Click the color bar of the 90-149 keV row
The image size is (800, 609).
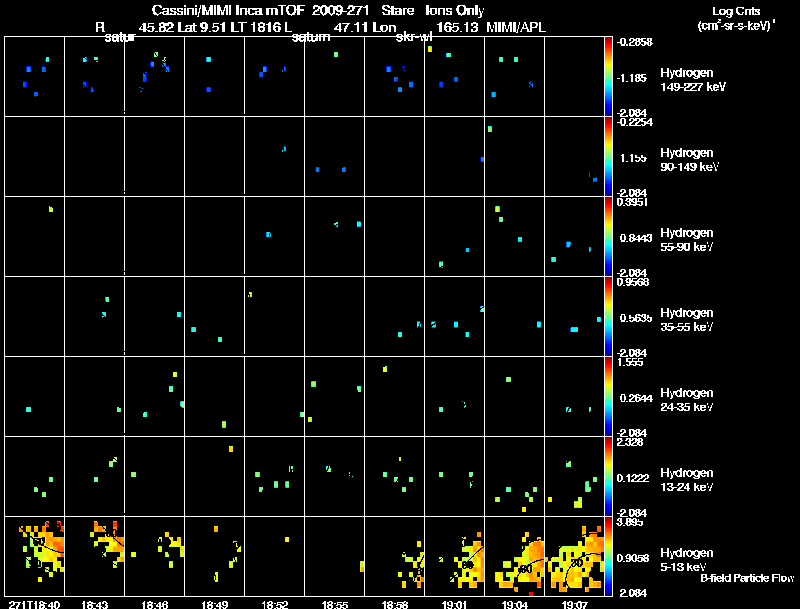pyautogui.click(x=608, y=157)
